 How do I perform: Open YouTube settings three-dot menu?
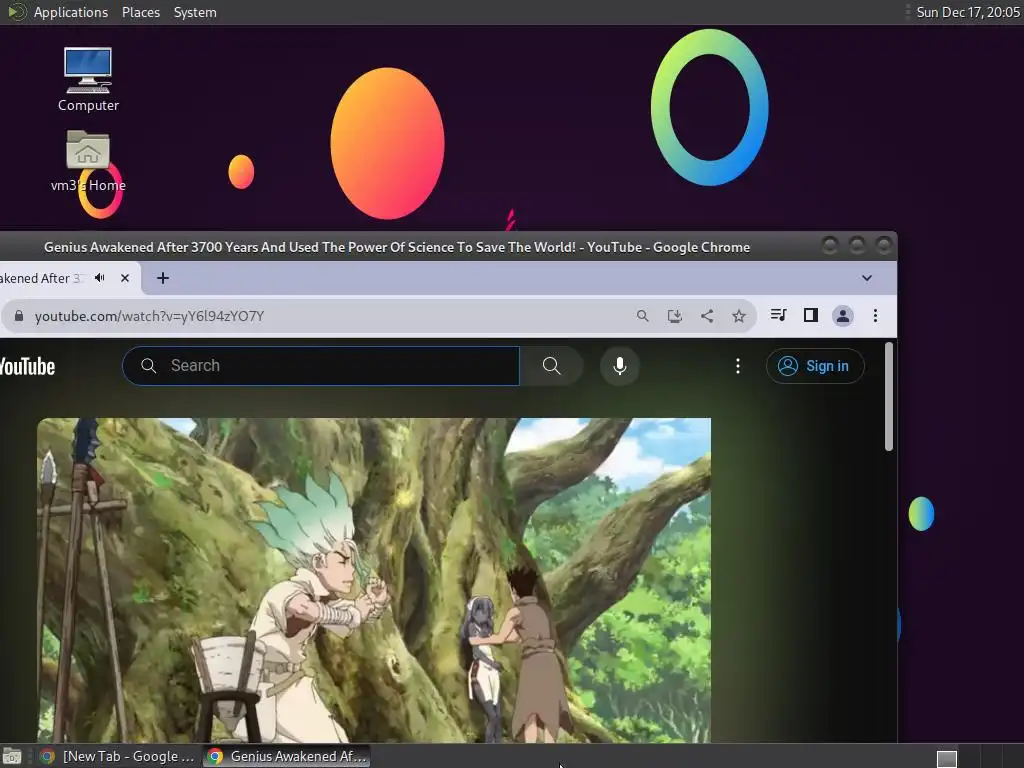point(738,366)
